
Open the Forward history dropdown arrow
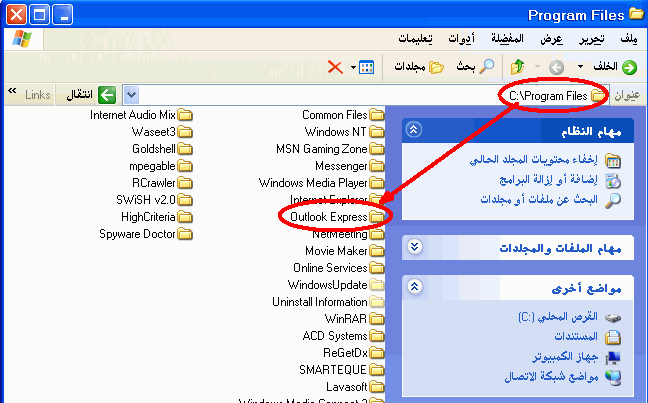(x=537, y=67)
